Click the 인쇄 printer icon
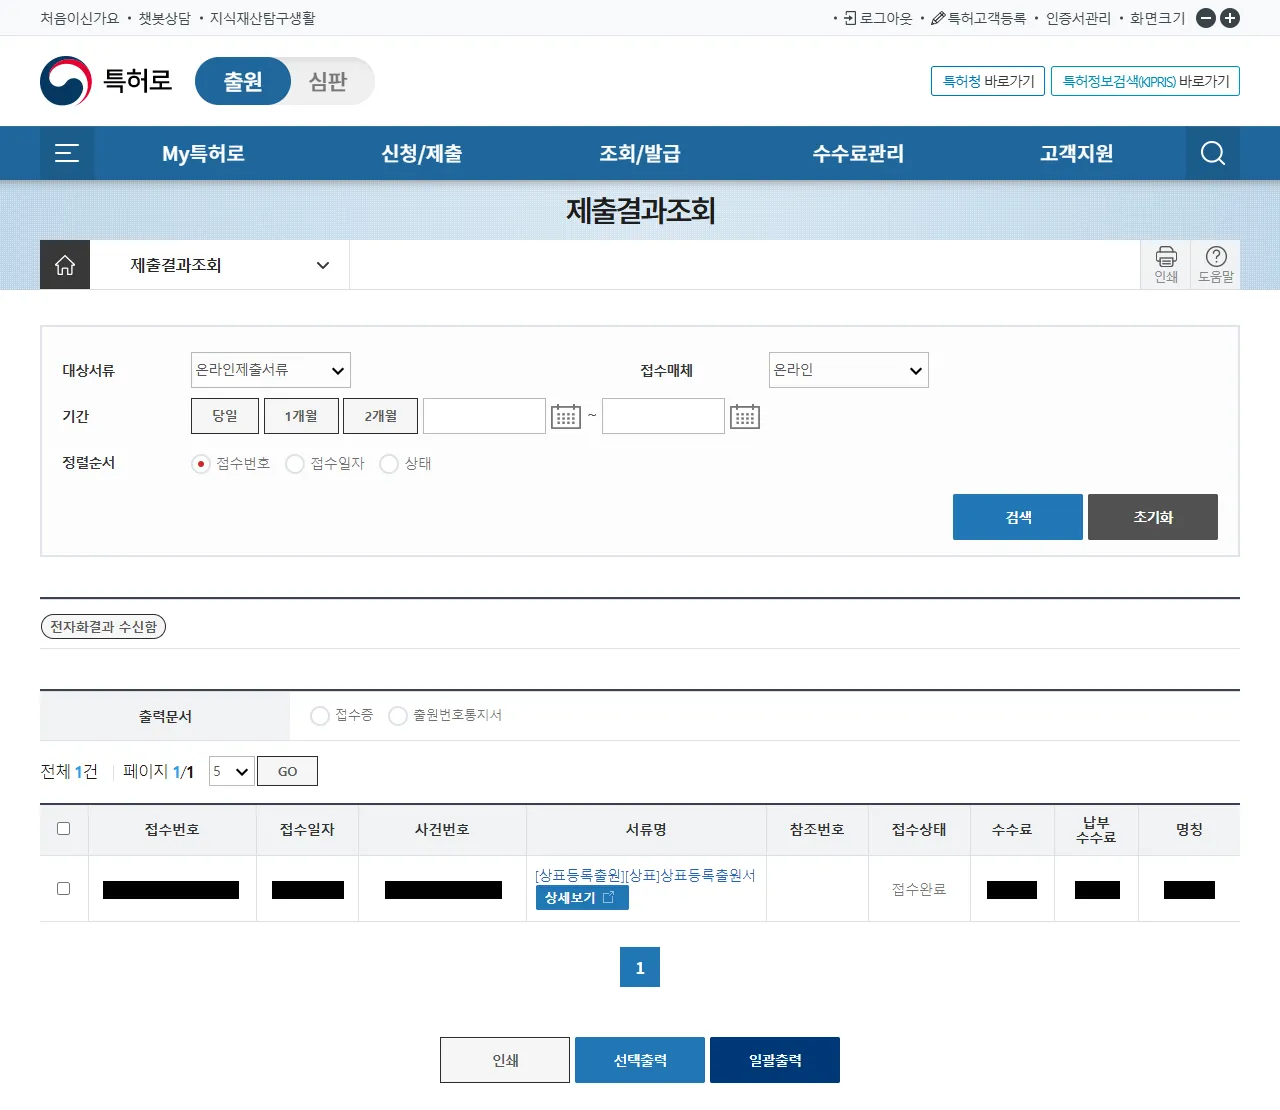1280x1110 pixels. coord(1166,264)
